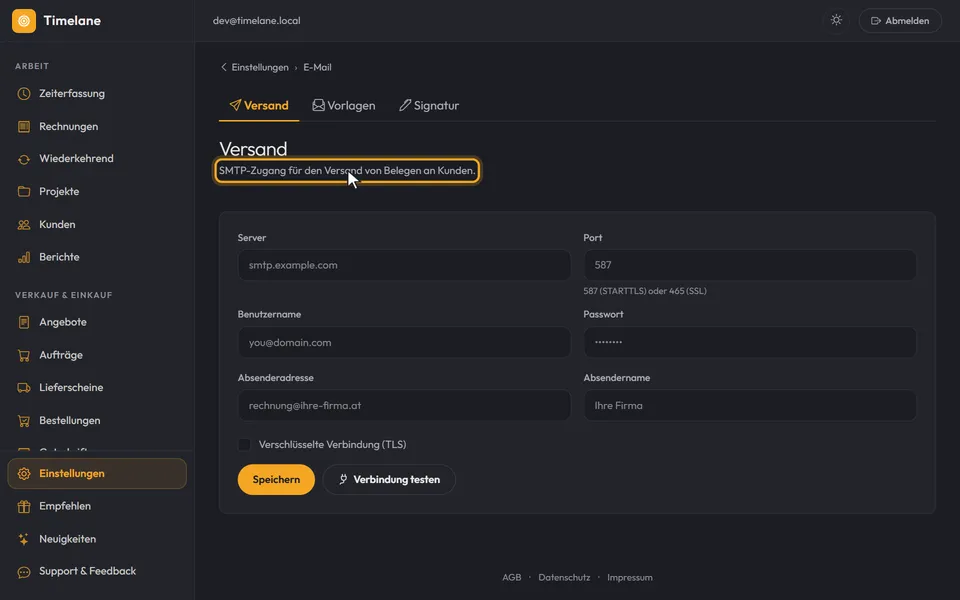Image resolution: width=960 pixels, height=600 pixels.
Task: Click the logout icon beside Abmelden
Action: tap(876, 21)
